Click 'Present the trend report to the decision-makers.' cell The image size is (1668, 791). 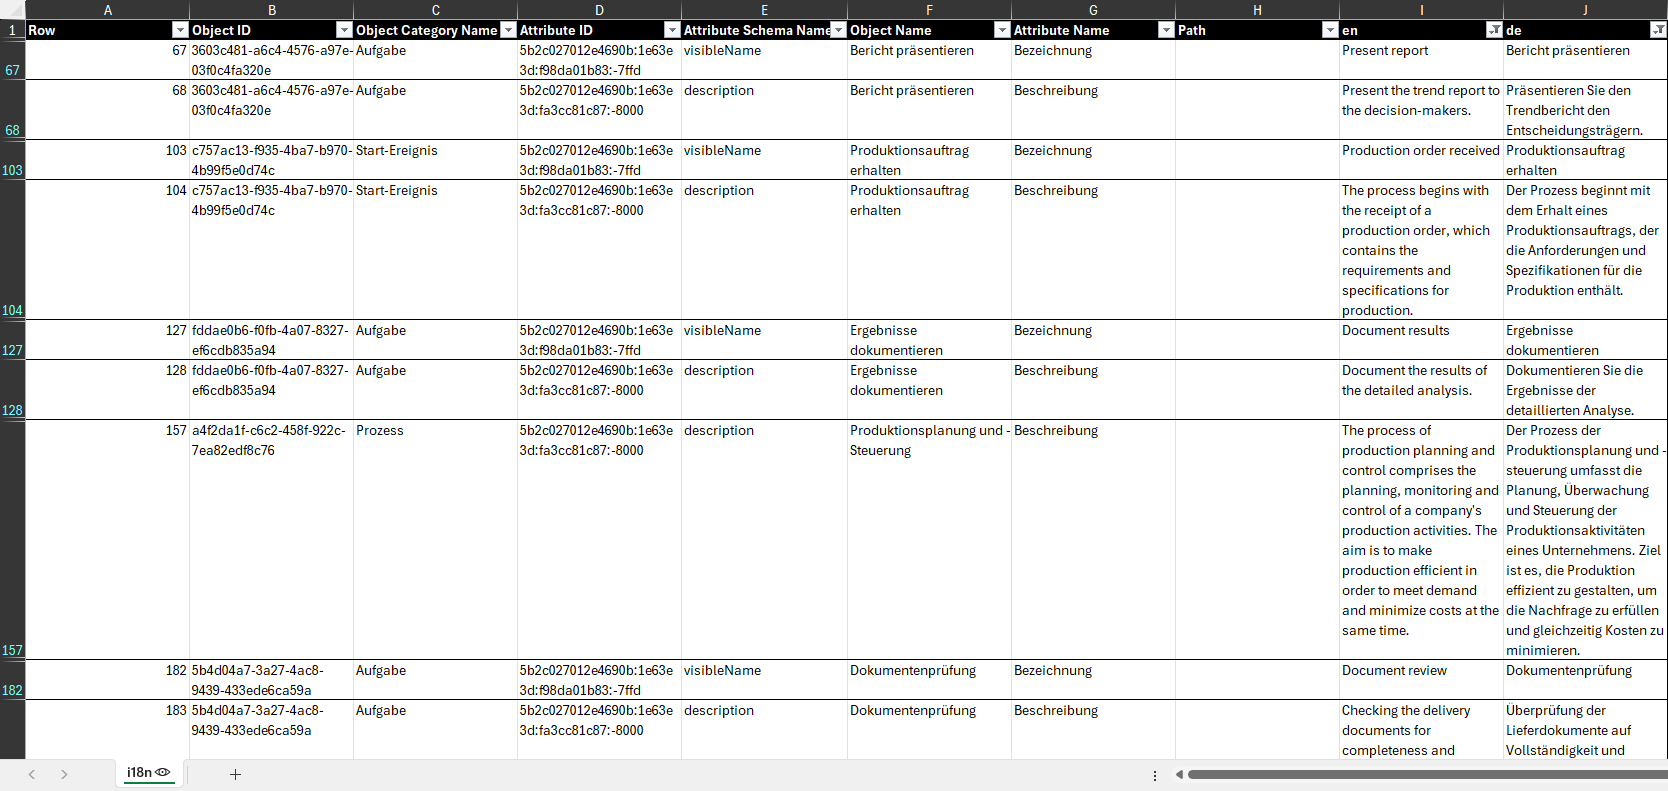(1422, 110)
